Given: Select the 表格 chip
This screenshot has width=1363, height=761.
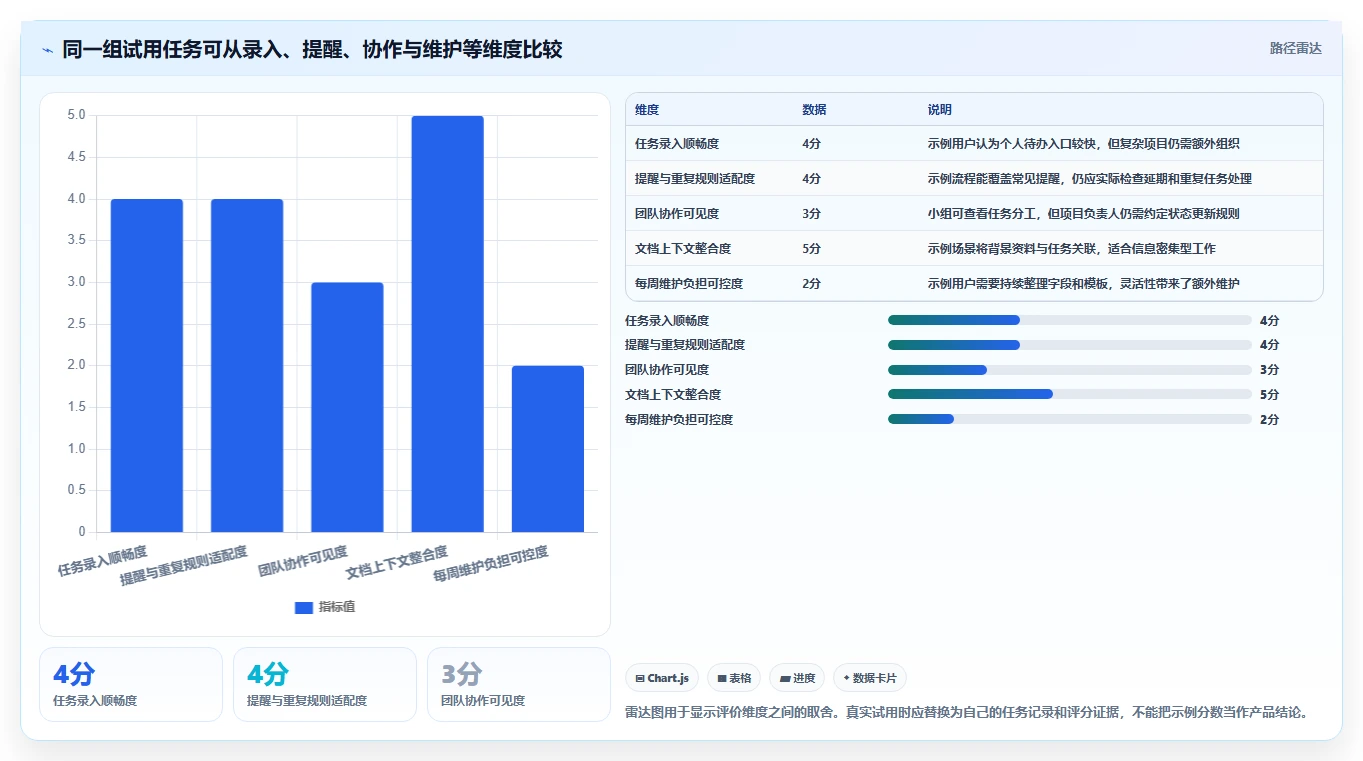Looking at the screenshot, I should 734,678.
